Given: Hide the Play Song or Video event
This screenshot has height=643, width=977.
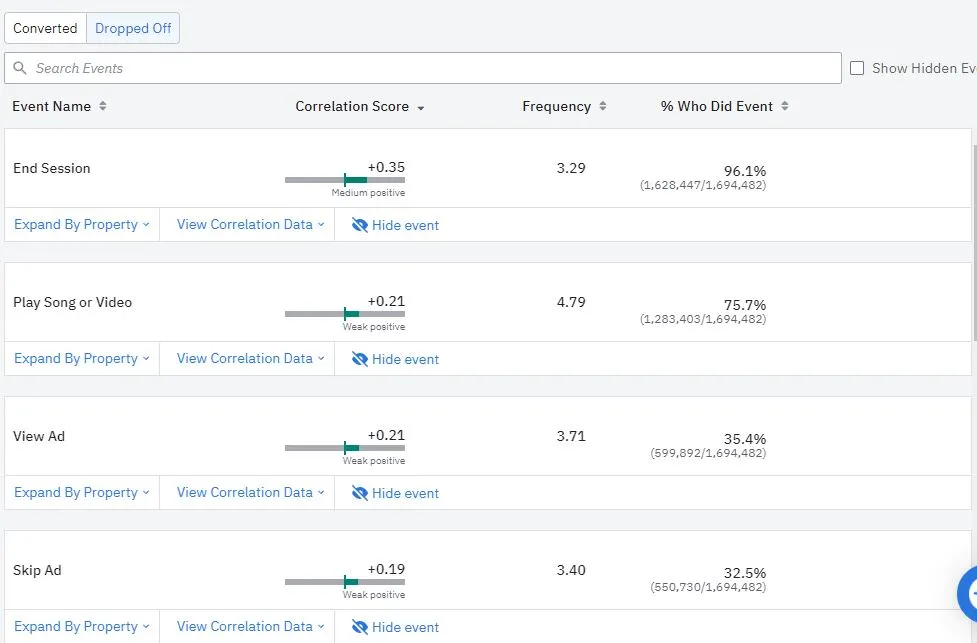Looking at the screenshot, I should click(x=395, y=359).
